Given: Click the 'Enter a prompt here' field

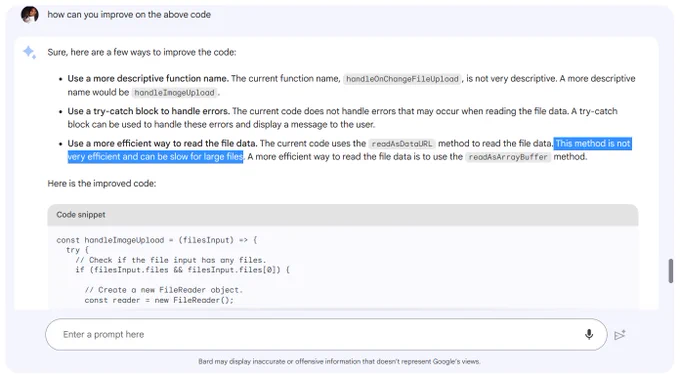Looking at the screenshot, I should tap(326, 335).
